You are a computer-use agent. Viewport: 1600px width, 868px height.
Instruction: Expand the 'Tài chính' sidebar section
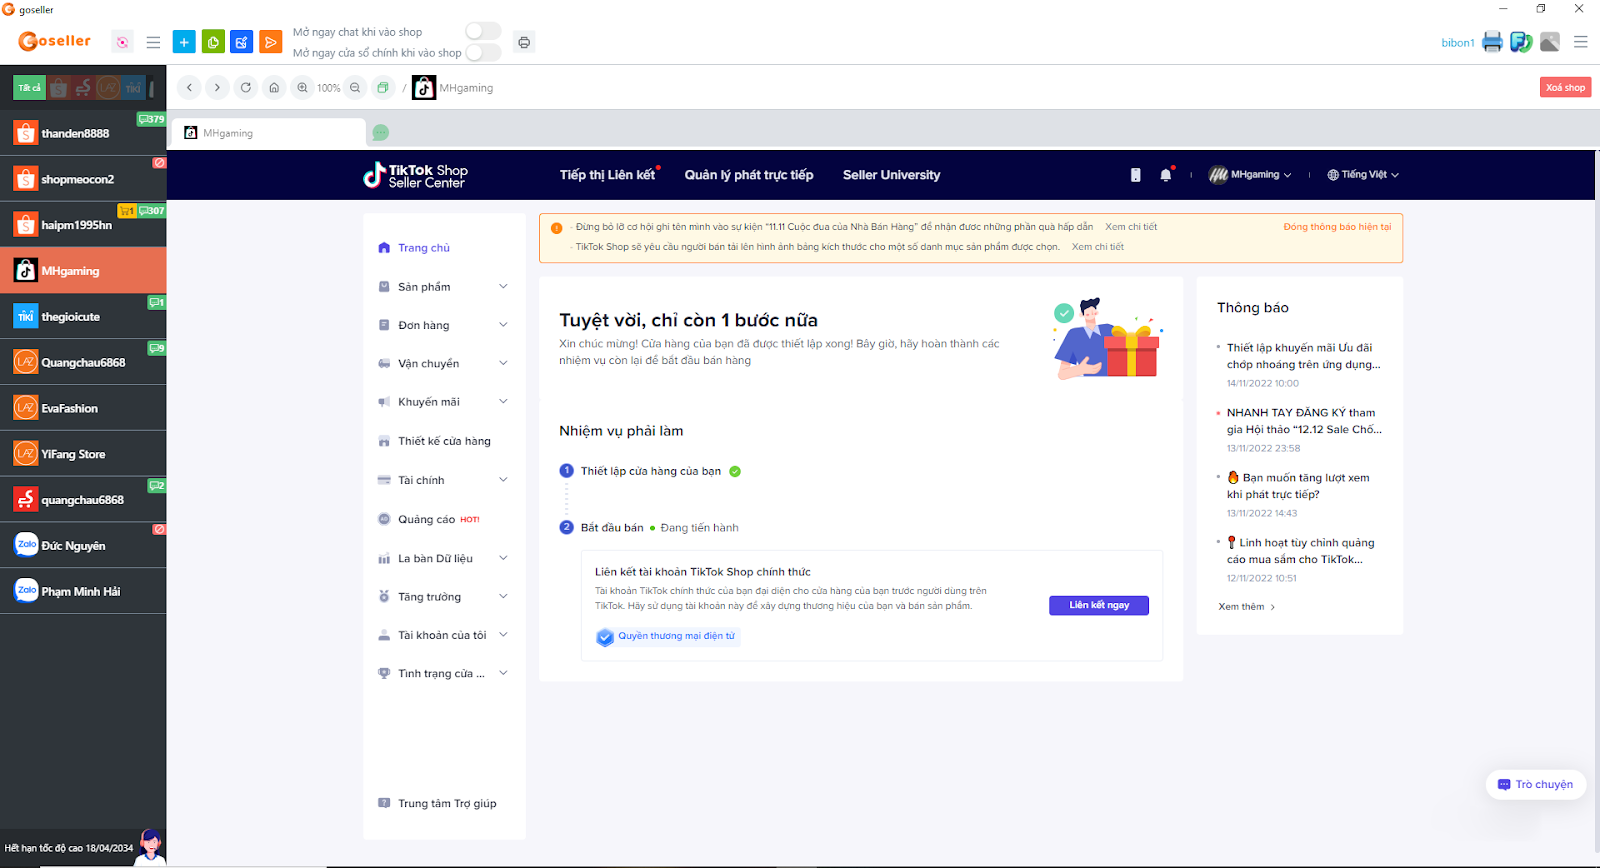(444, 480)
